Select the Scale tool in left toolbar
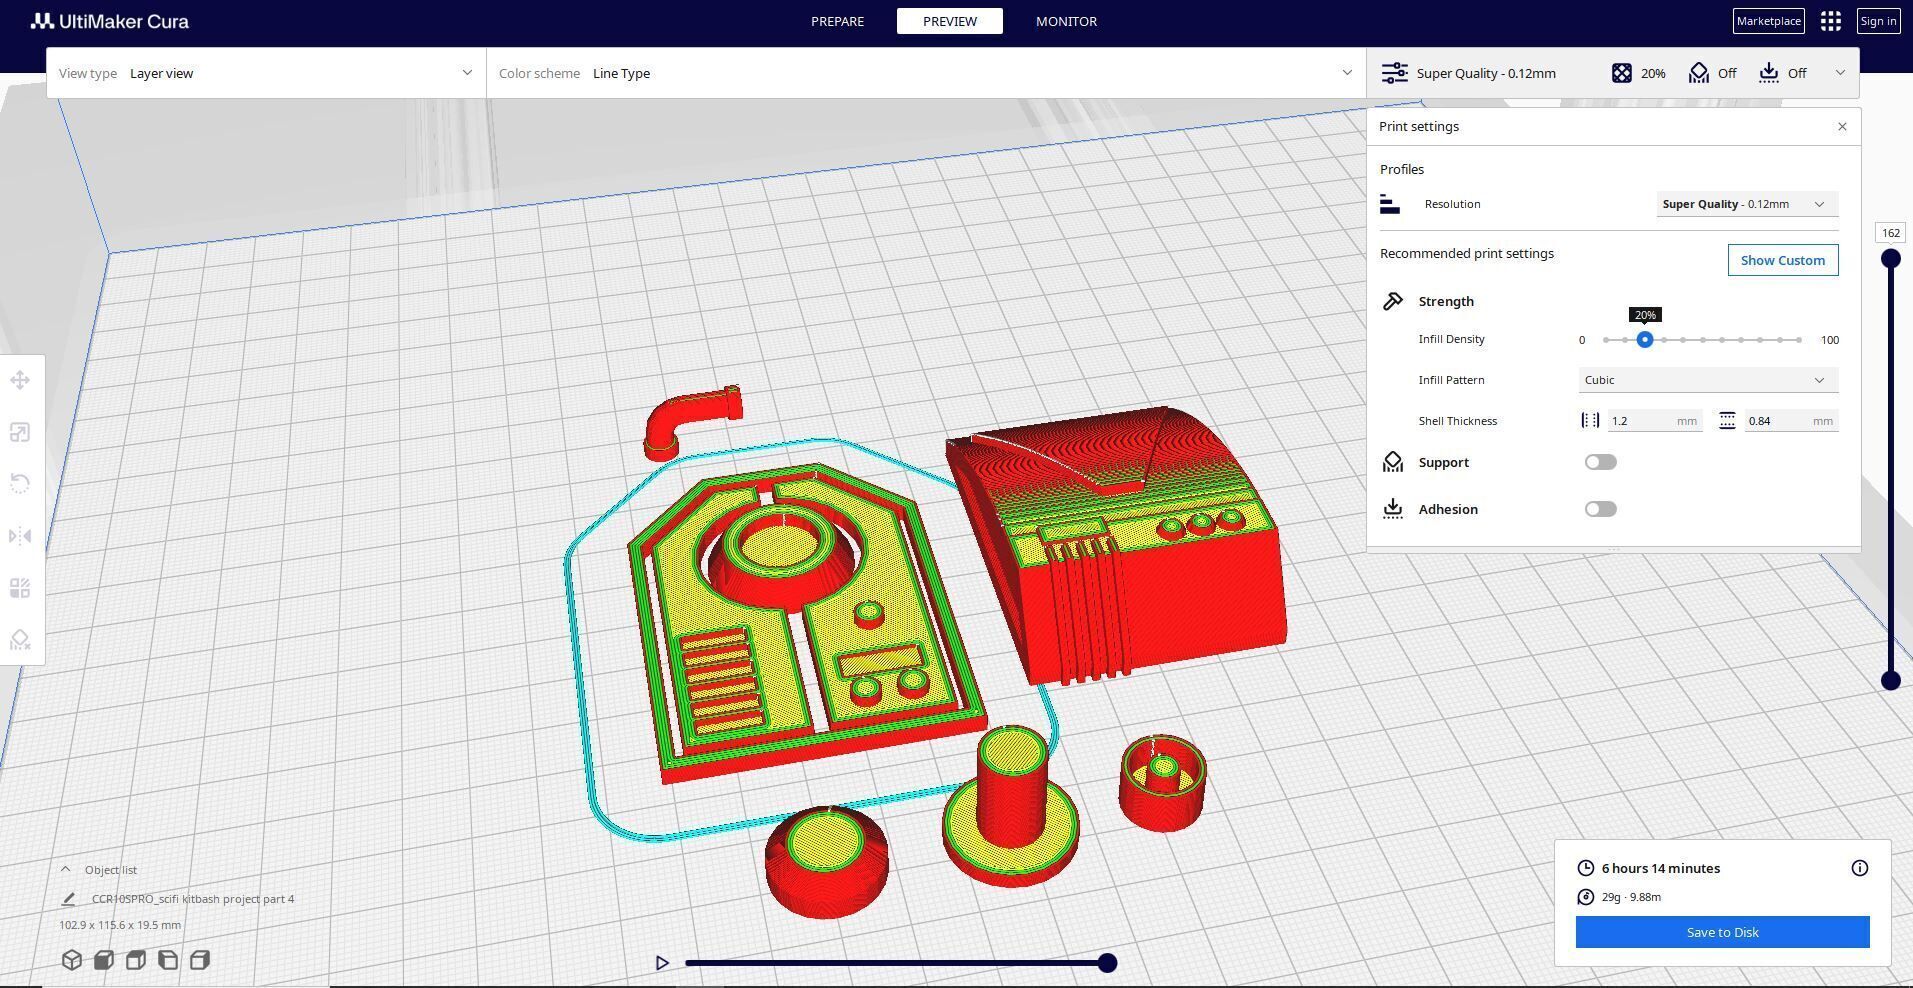Screen dimensions: 1913x988 20,432
